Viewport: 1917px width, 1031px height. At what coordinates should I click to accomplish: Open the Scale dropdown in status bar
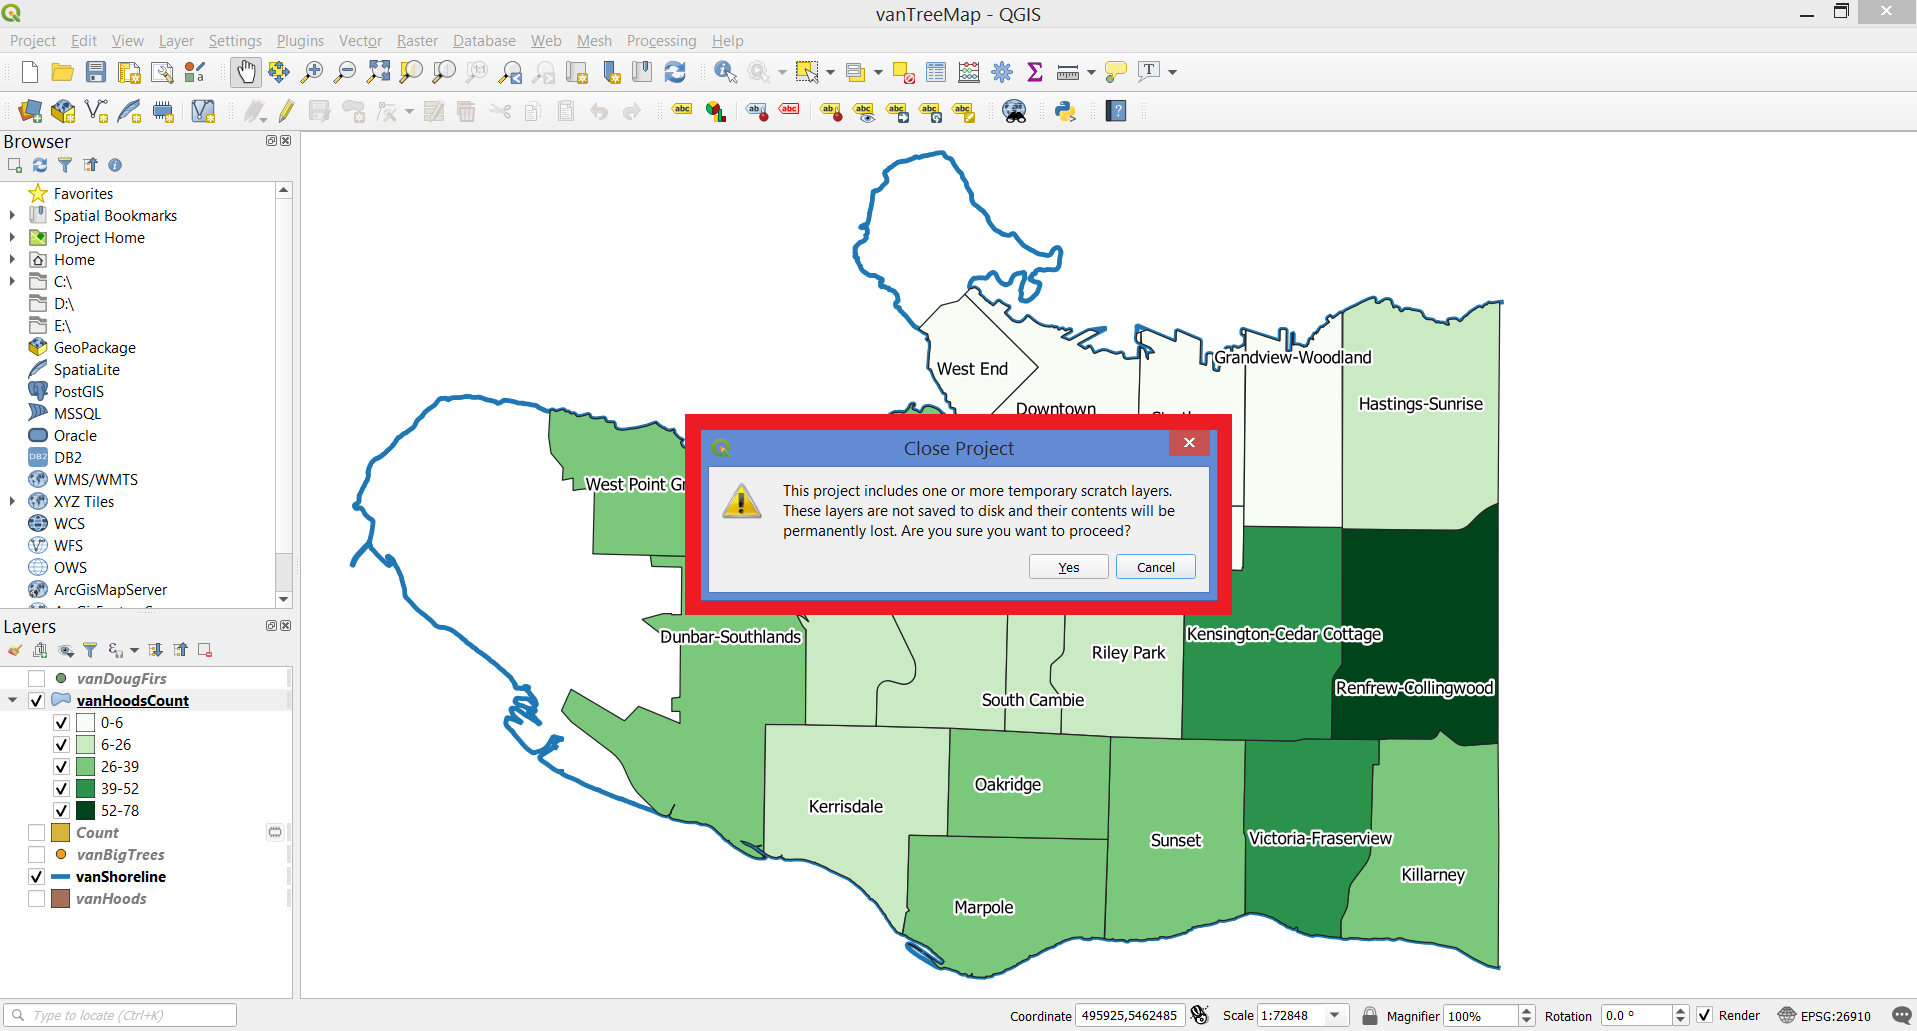(1334, 1015)
